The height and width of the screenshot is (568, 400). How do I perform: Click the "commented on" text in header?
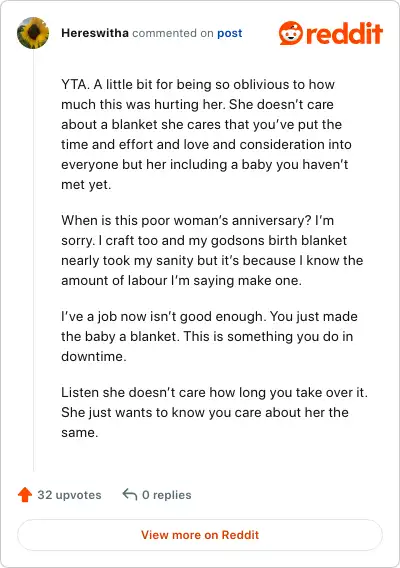[173, 33]
